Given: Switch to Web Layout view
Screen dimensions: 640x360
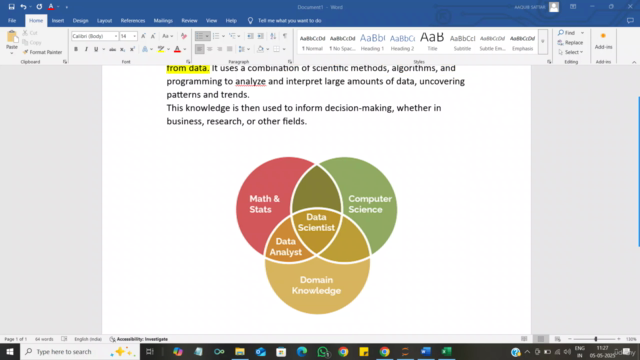Looking at the screenshot, I should 558,339.
